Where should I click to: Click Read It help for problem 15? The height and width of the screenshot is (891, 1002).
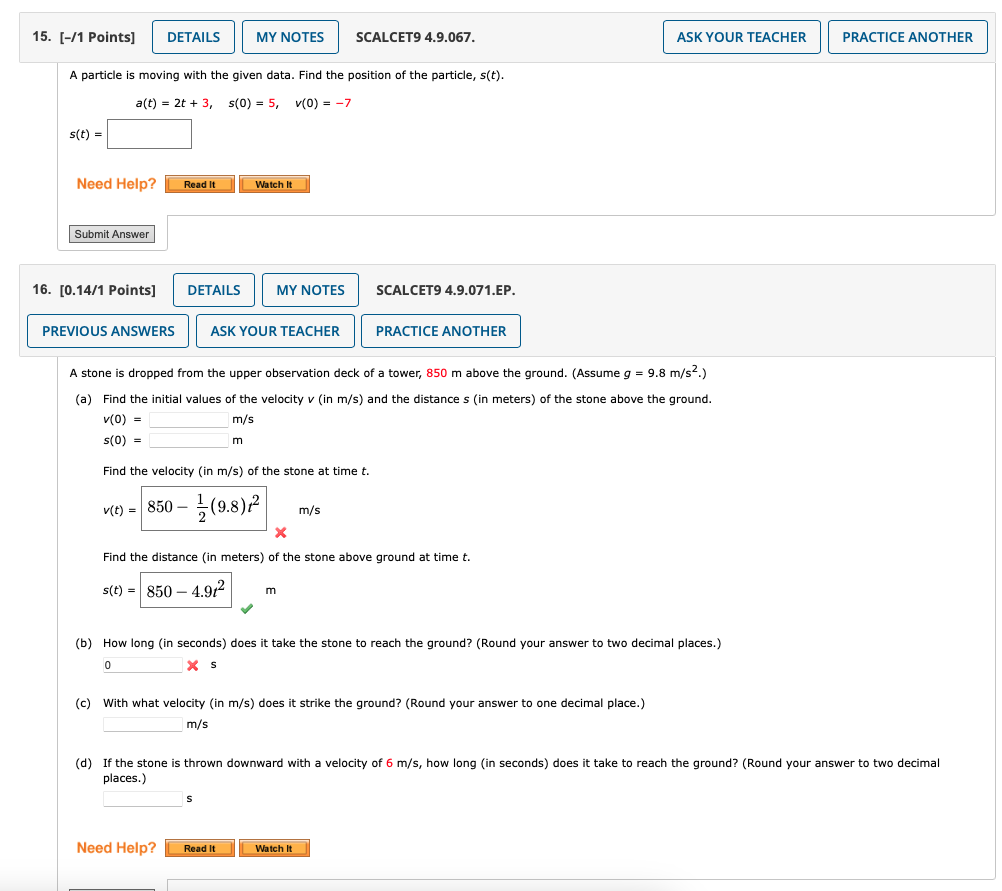click(x=199, y=184)
